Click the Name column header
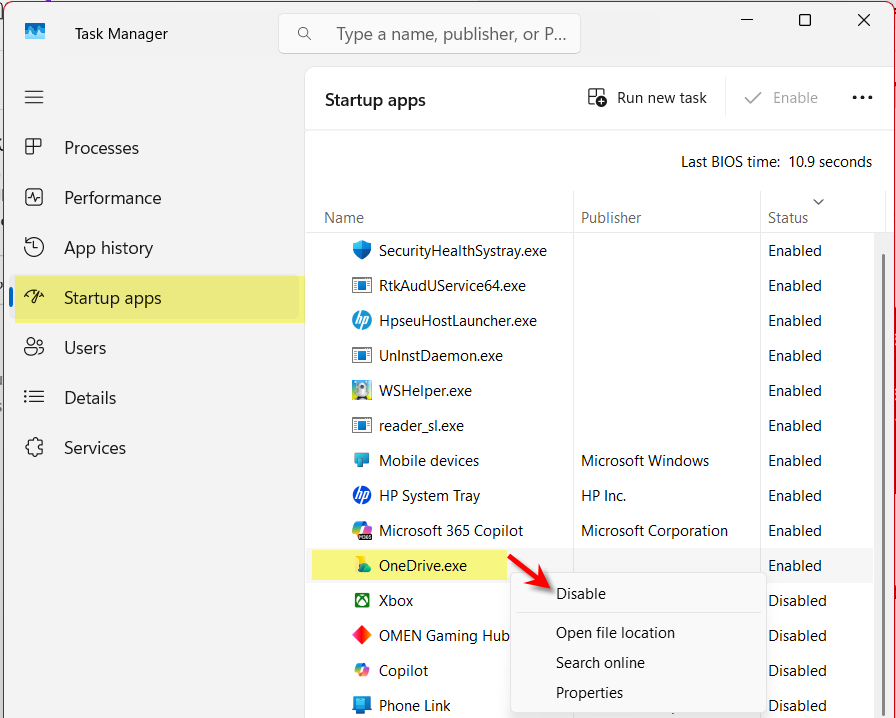 pyautogui.click(x=344, y=218)
